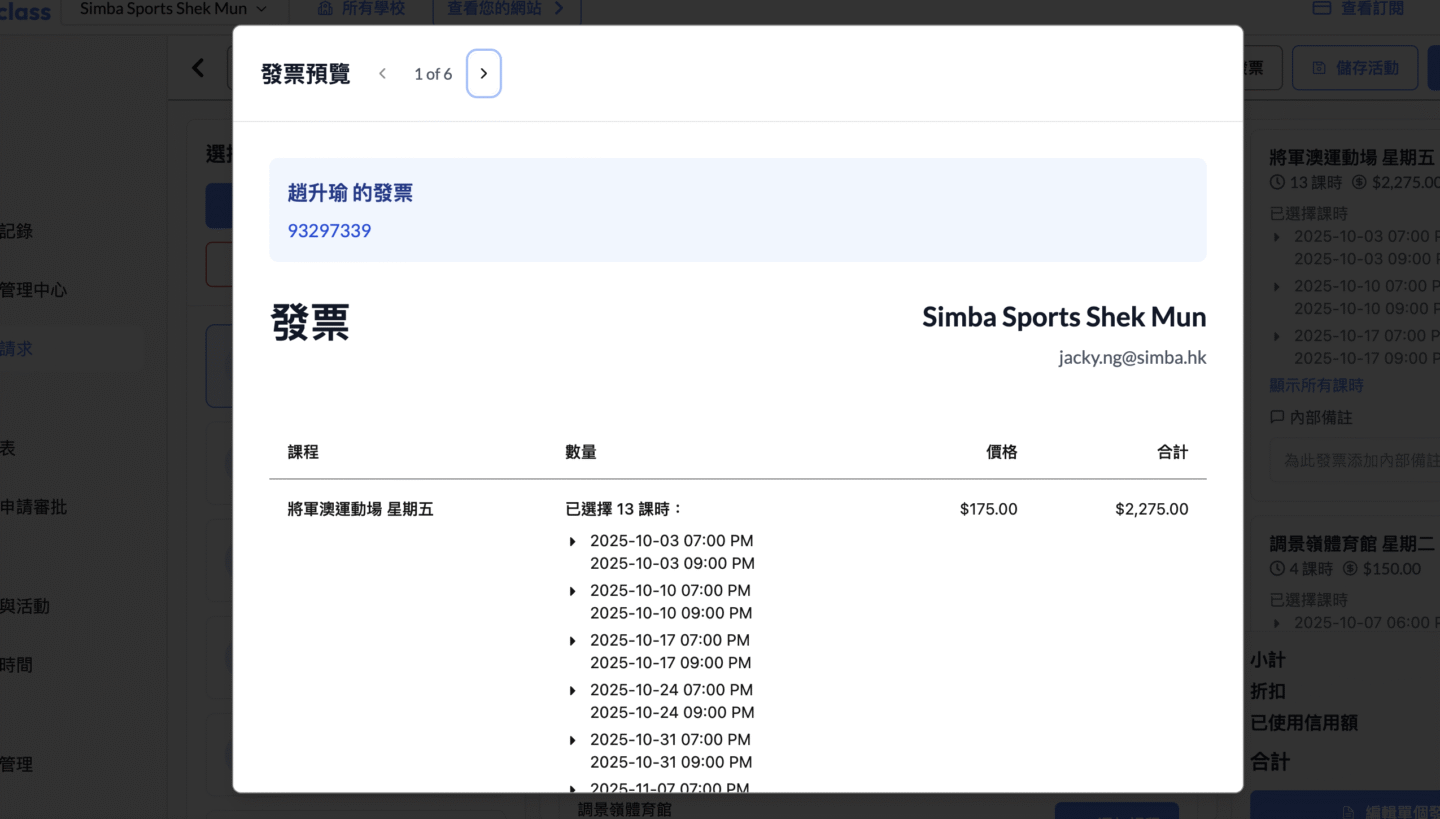This screenshot has width=1440, height=819.
Task: Open 查看您的網站 in the top bar
Action: point(506,9)
